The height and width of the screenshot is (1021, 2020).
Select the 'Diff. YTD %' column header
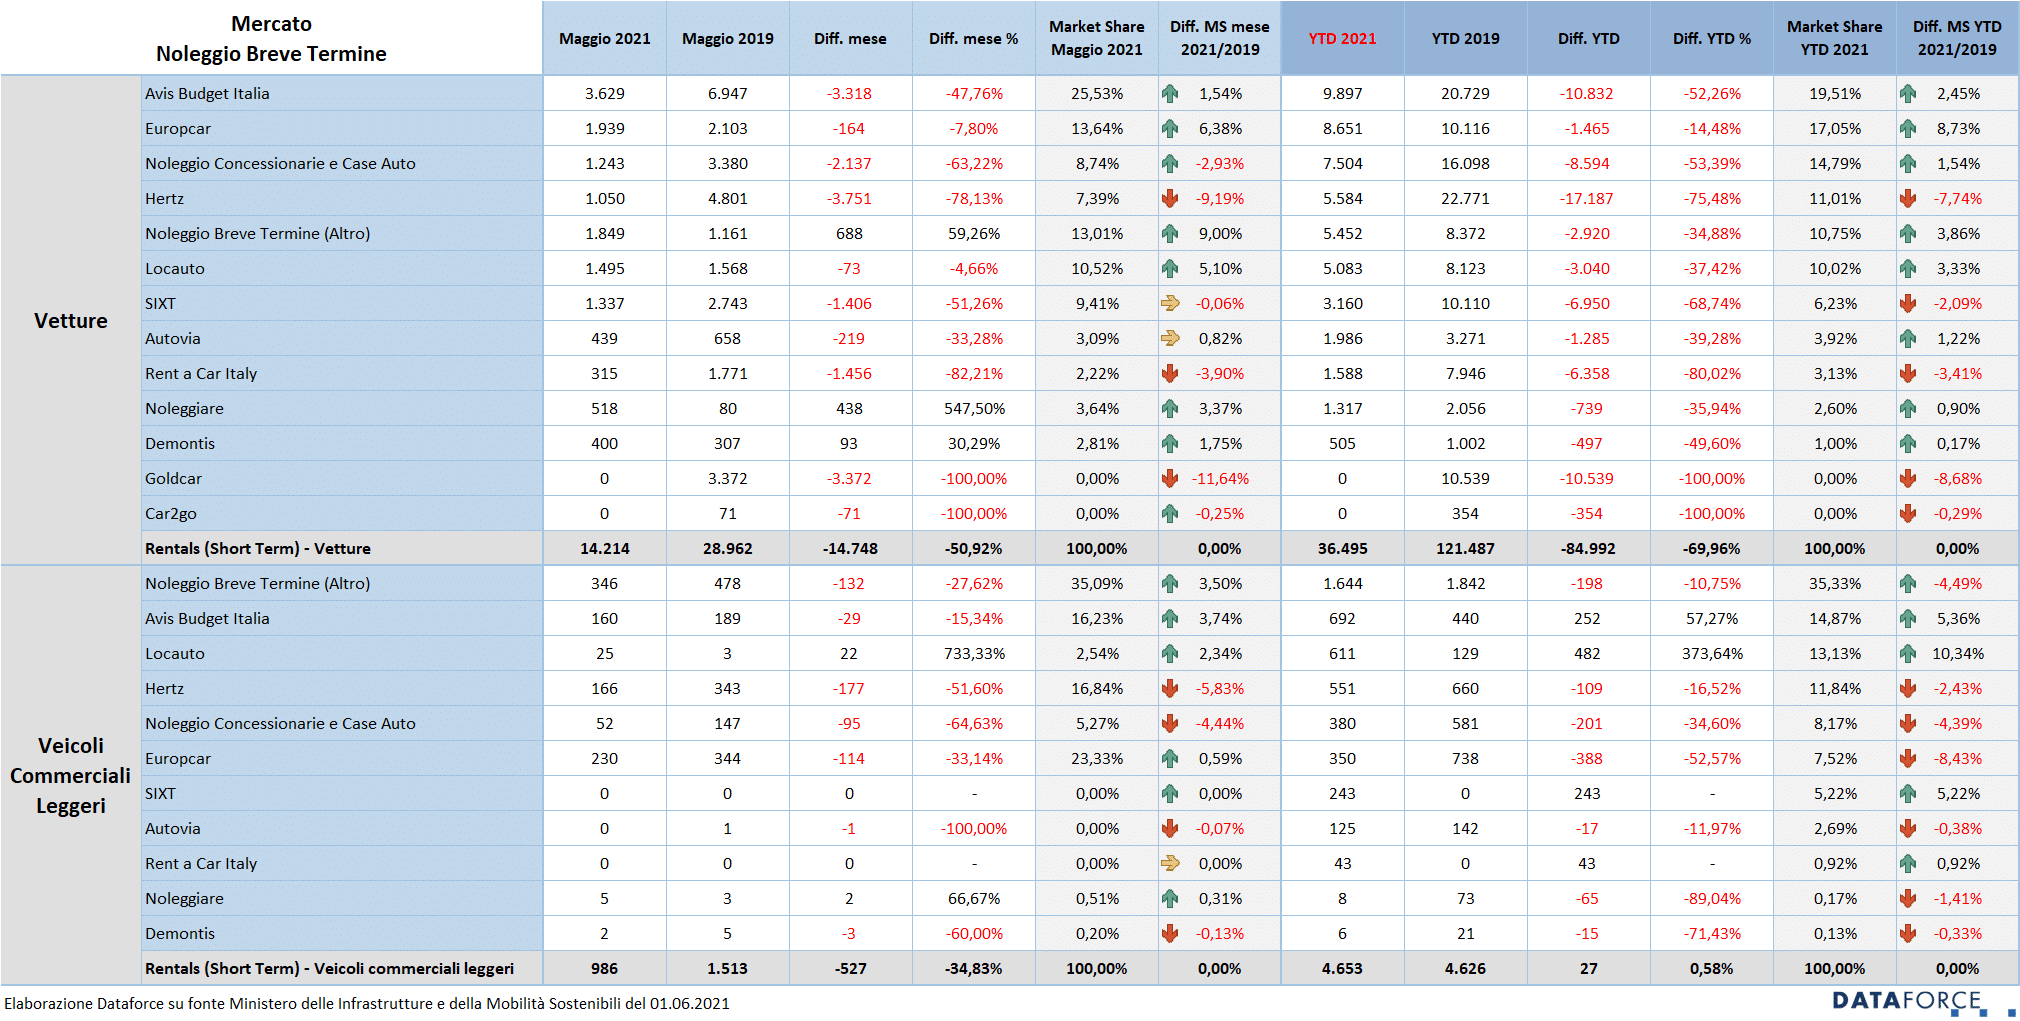(1712, 39)
